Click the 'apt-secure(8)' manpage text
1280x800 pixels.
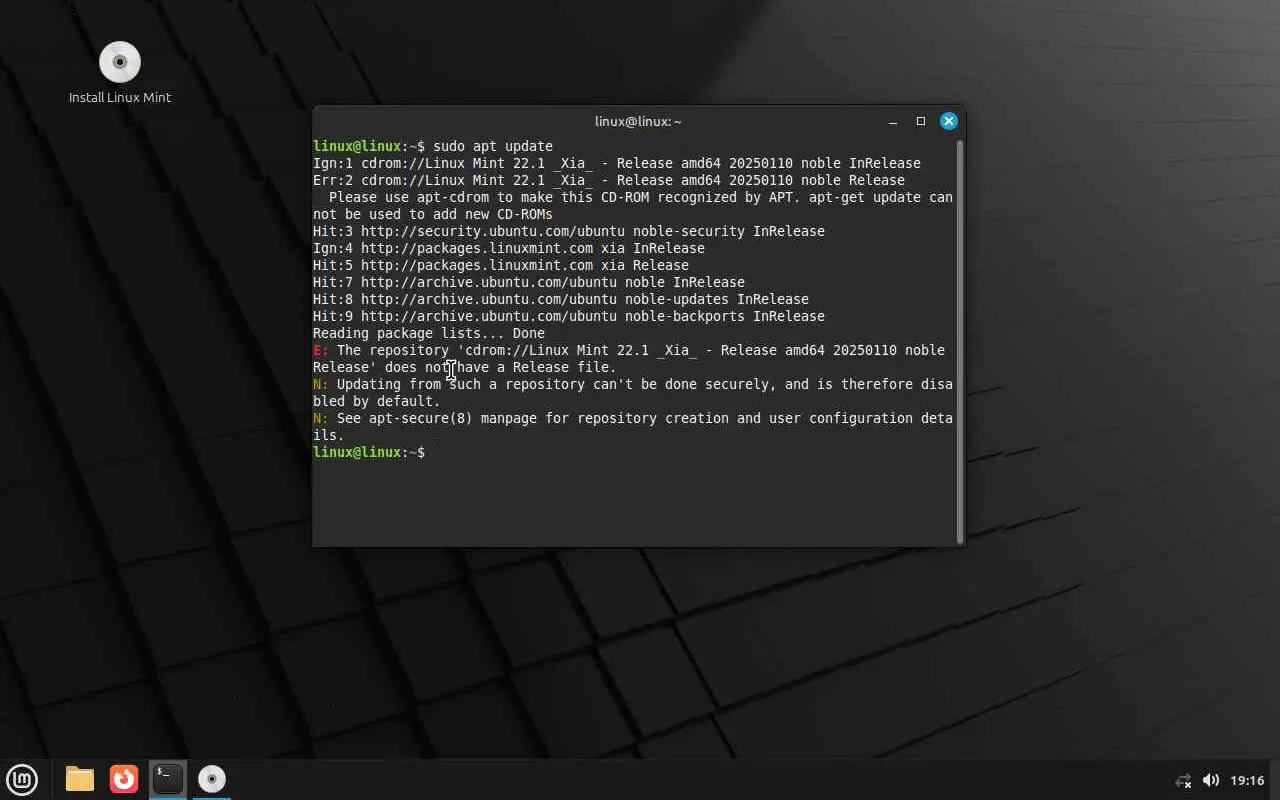421,418
